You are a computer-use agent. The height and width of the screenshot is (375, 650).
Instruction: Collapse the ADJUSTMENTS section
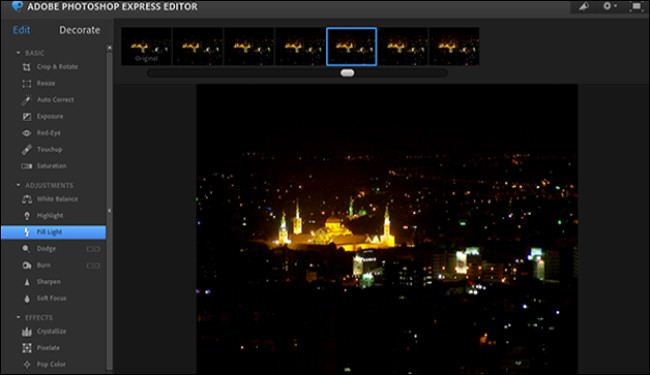pyautogui.click(x=18, y=185)
